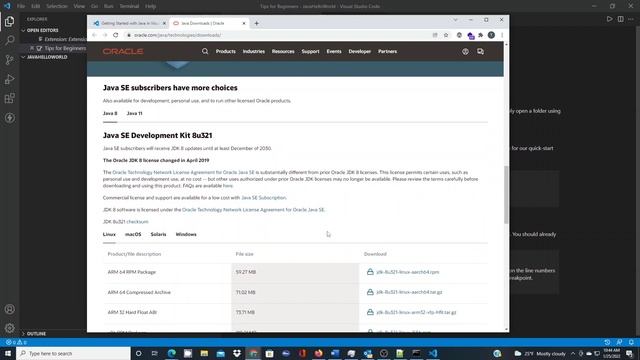
Task: Open the Chrome three-dot menu
Action: tap(502, 35)
